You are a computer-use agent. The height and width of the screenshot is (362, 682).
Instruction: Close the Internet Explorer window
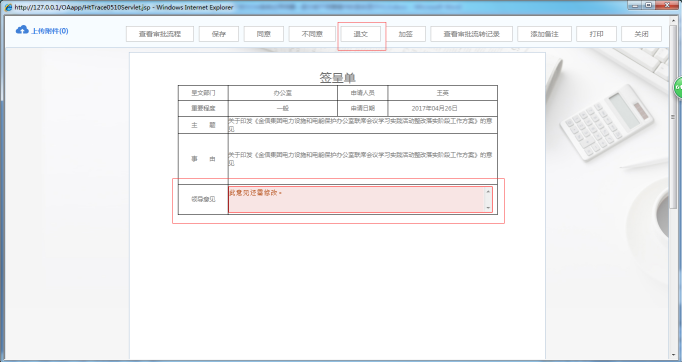coord(667,5)
